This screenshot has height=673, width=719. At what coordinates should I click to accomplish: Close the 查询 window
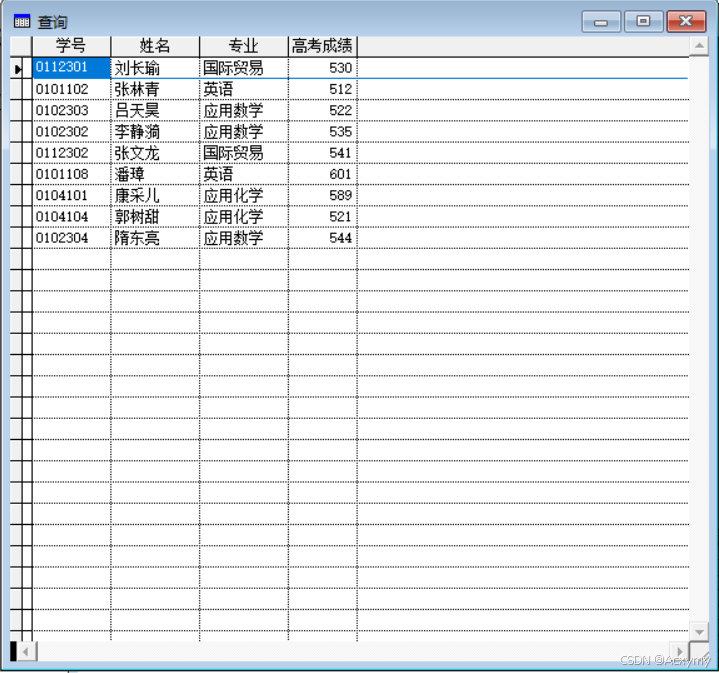click(686, 21)
